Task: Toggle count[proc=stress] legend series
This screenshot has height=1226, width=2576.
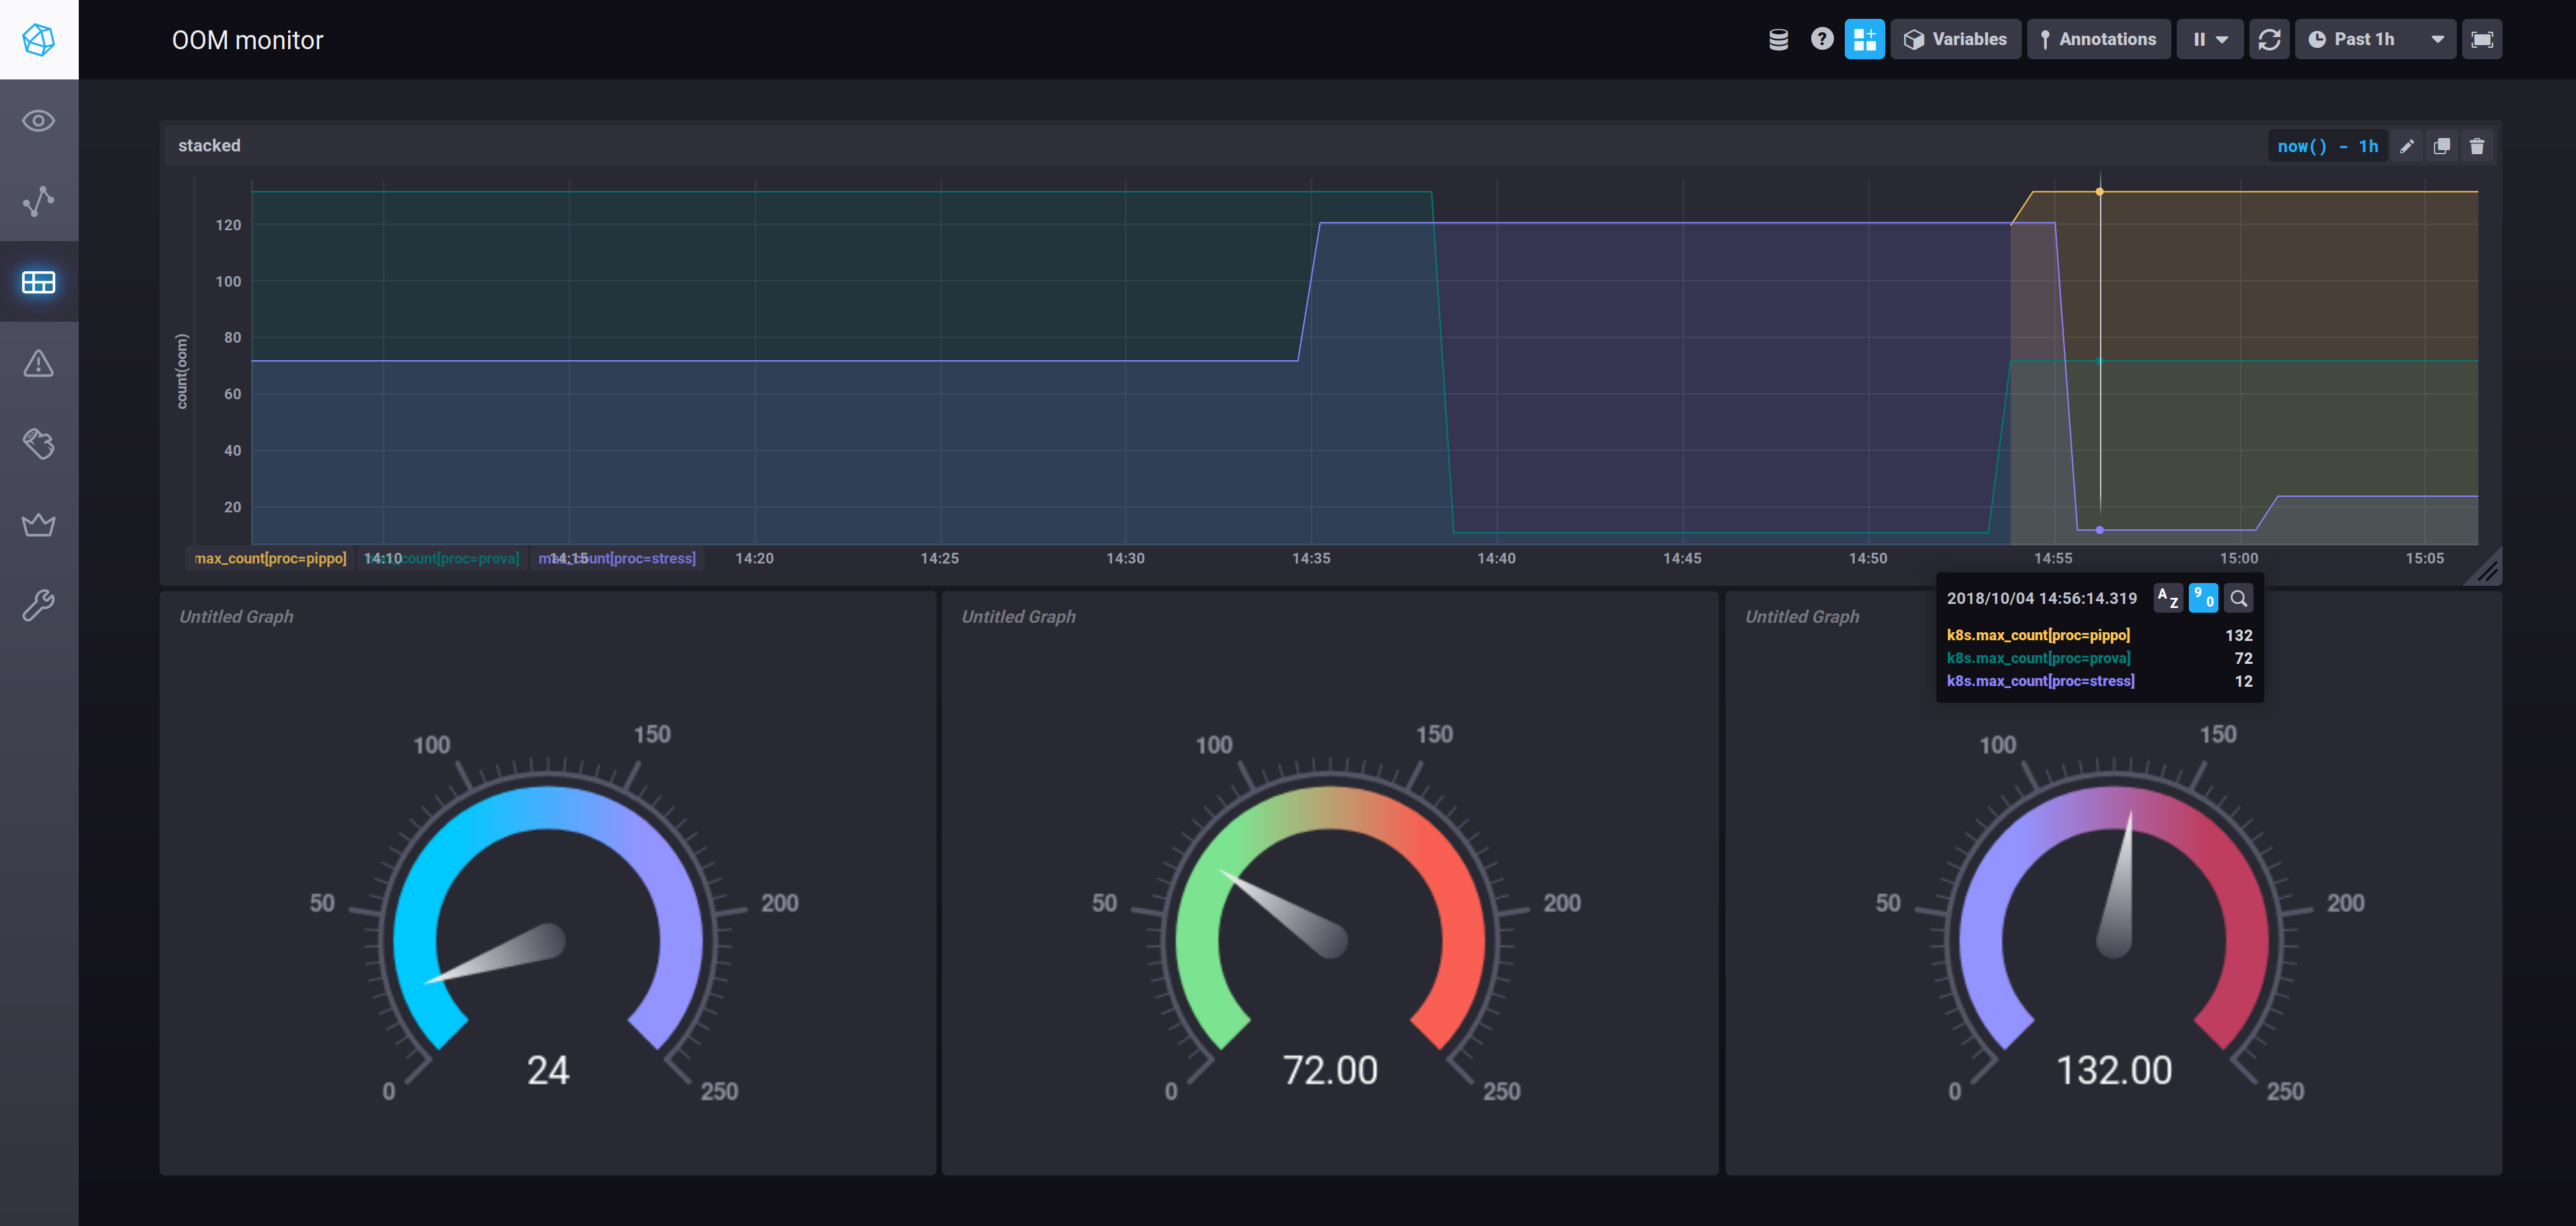Action: click(x=617, y=558)
